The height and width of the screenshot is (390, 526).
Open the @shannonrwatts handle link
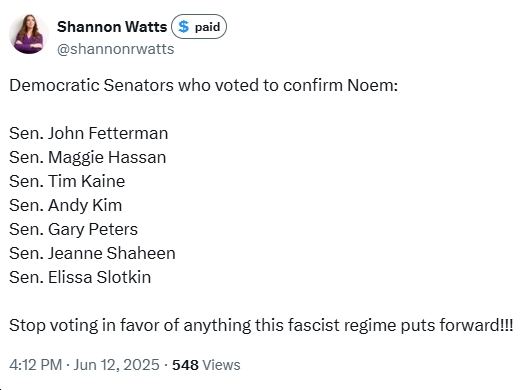tap(115, 49)
